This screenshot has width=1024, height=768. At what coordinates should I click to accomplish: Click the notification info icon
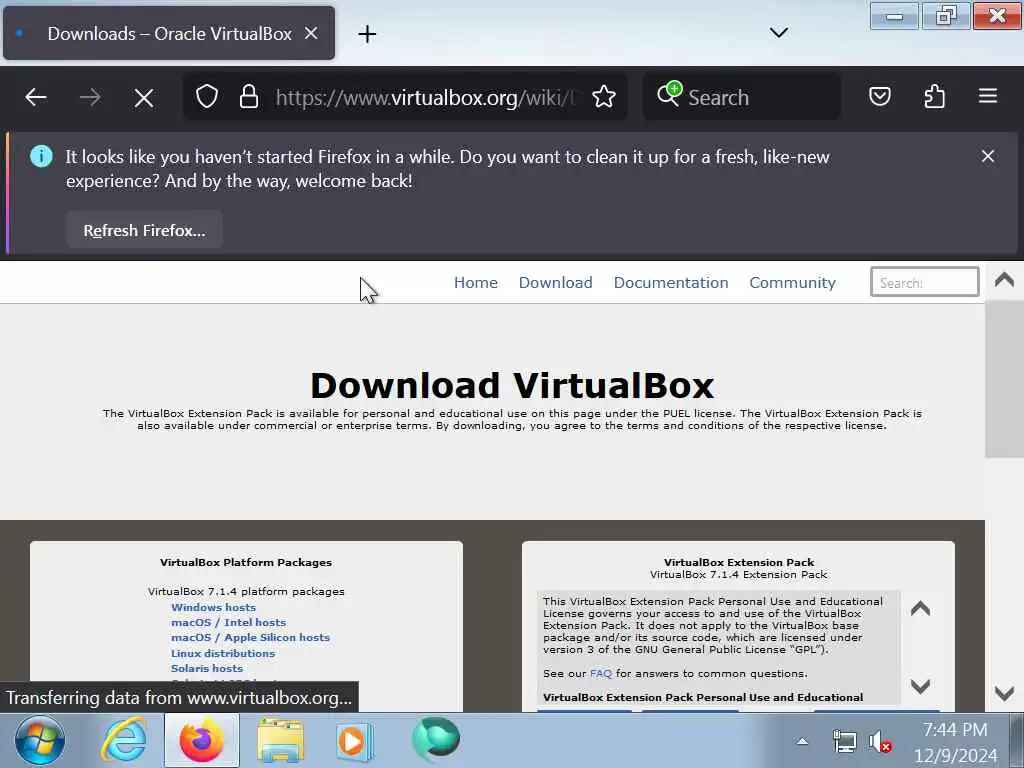point(41,156)
